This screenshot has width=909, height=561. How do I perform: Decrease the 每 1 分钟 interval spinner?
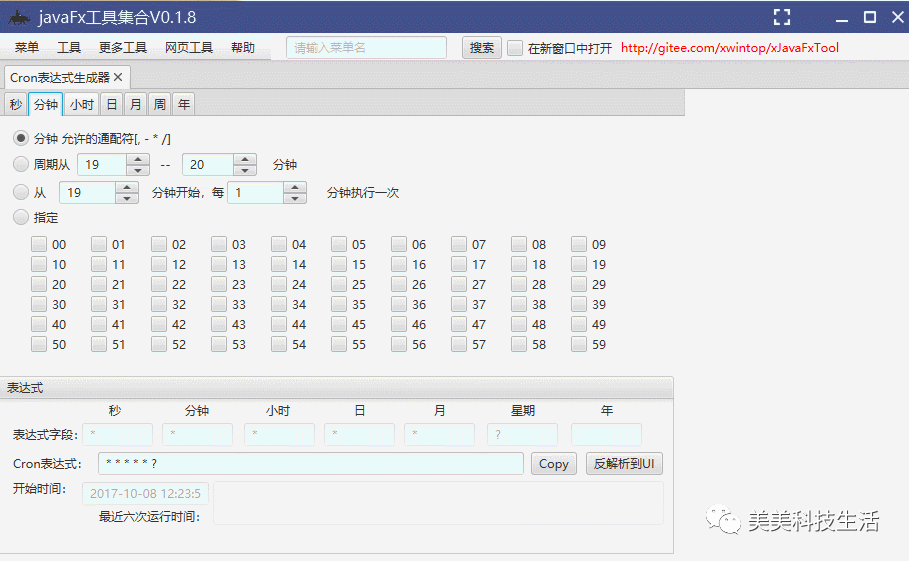[295, 198]
